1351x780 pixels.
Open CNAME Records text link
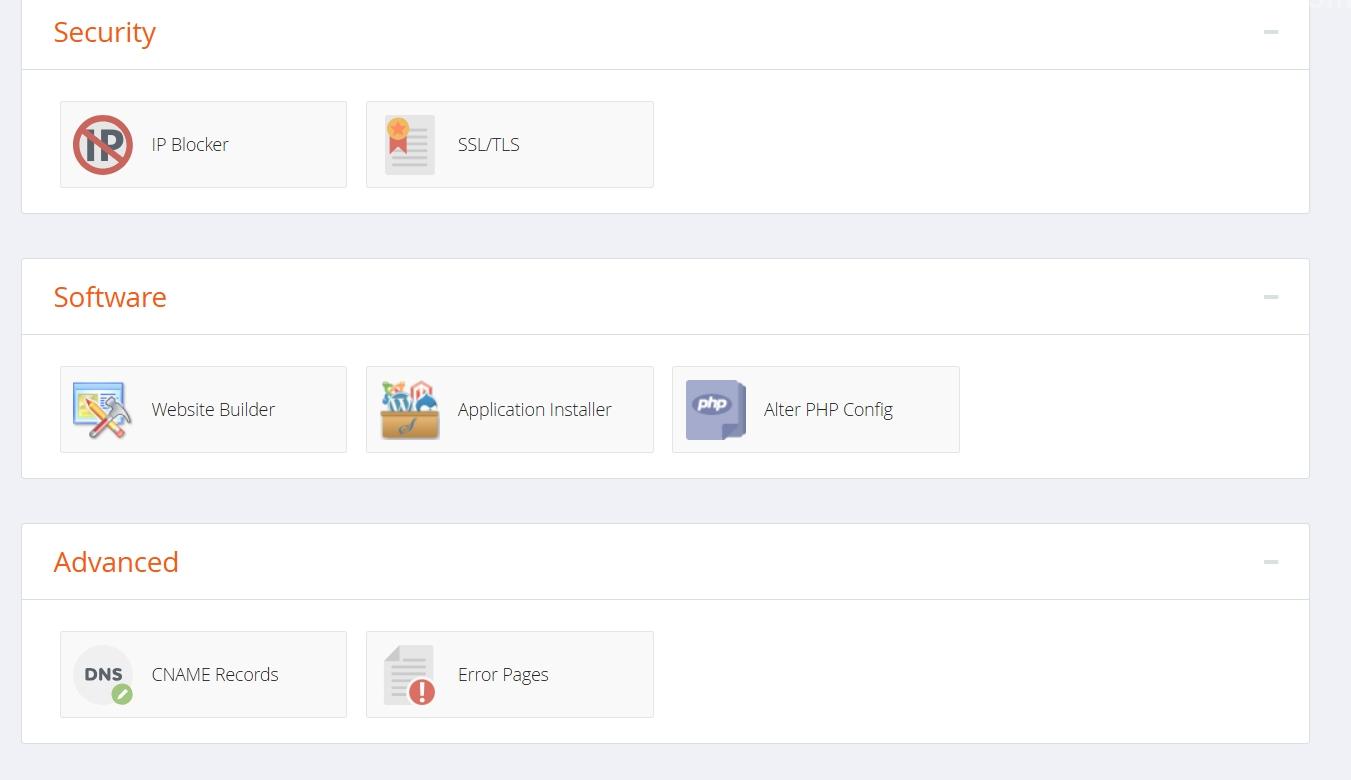(x=215, y=675)
